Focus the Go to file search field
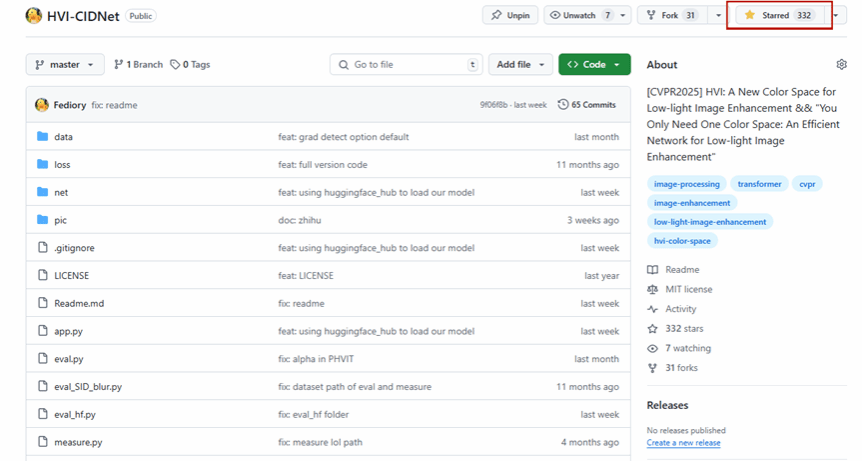The height and width of the screenshot is (461, 862). [x=405, y=65]
